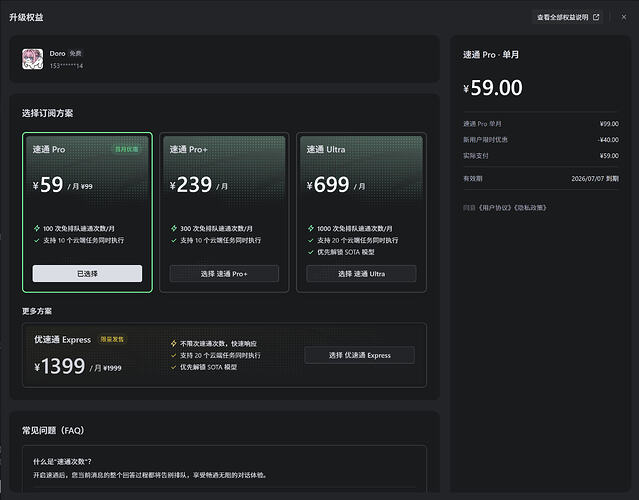Click the 更多方案 heading
This screenshot has height=500, width=639.
37,311
